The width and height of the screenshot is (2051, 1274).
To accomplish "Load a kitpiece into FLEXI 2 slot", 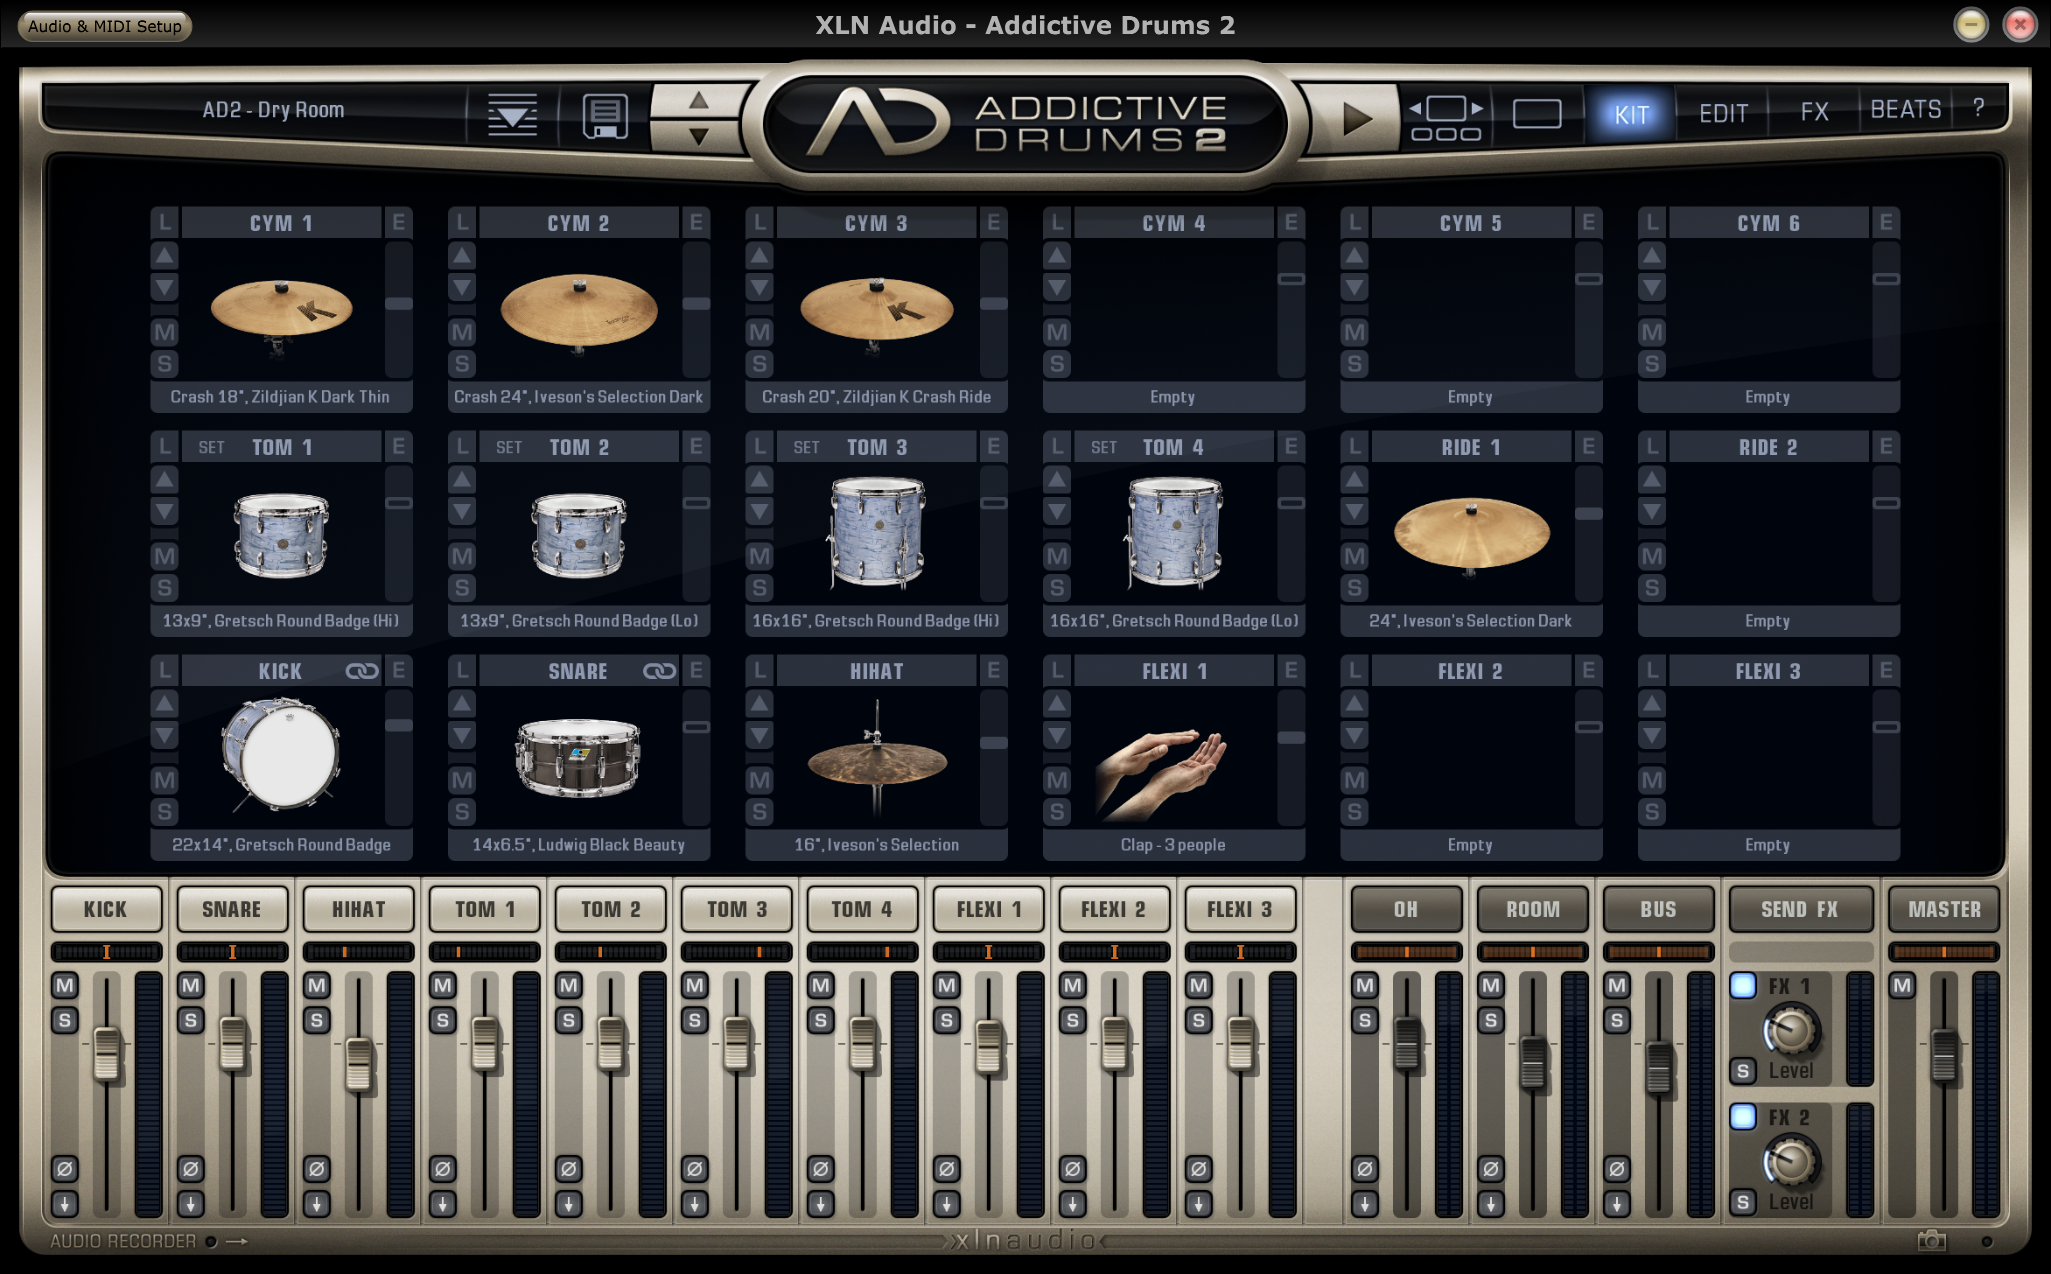I will [x=1354, y=670].
